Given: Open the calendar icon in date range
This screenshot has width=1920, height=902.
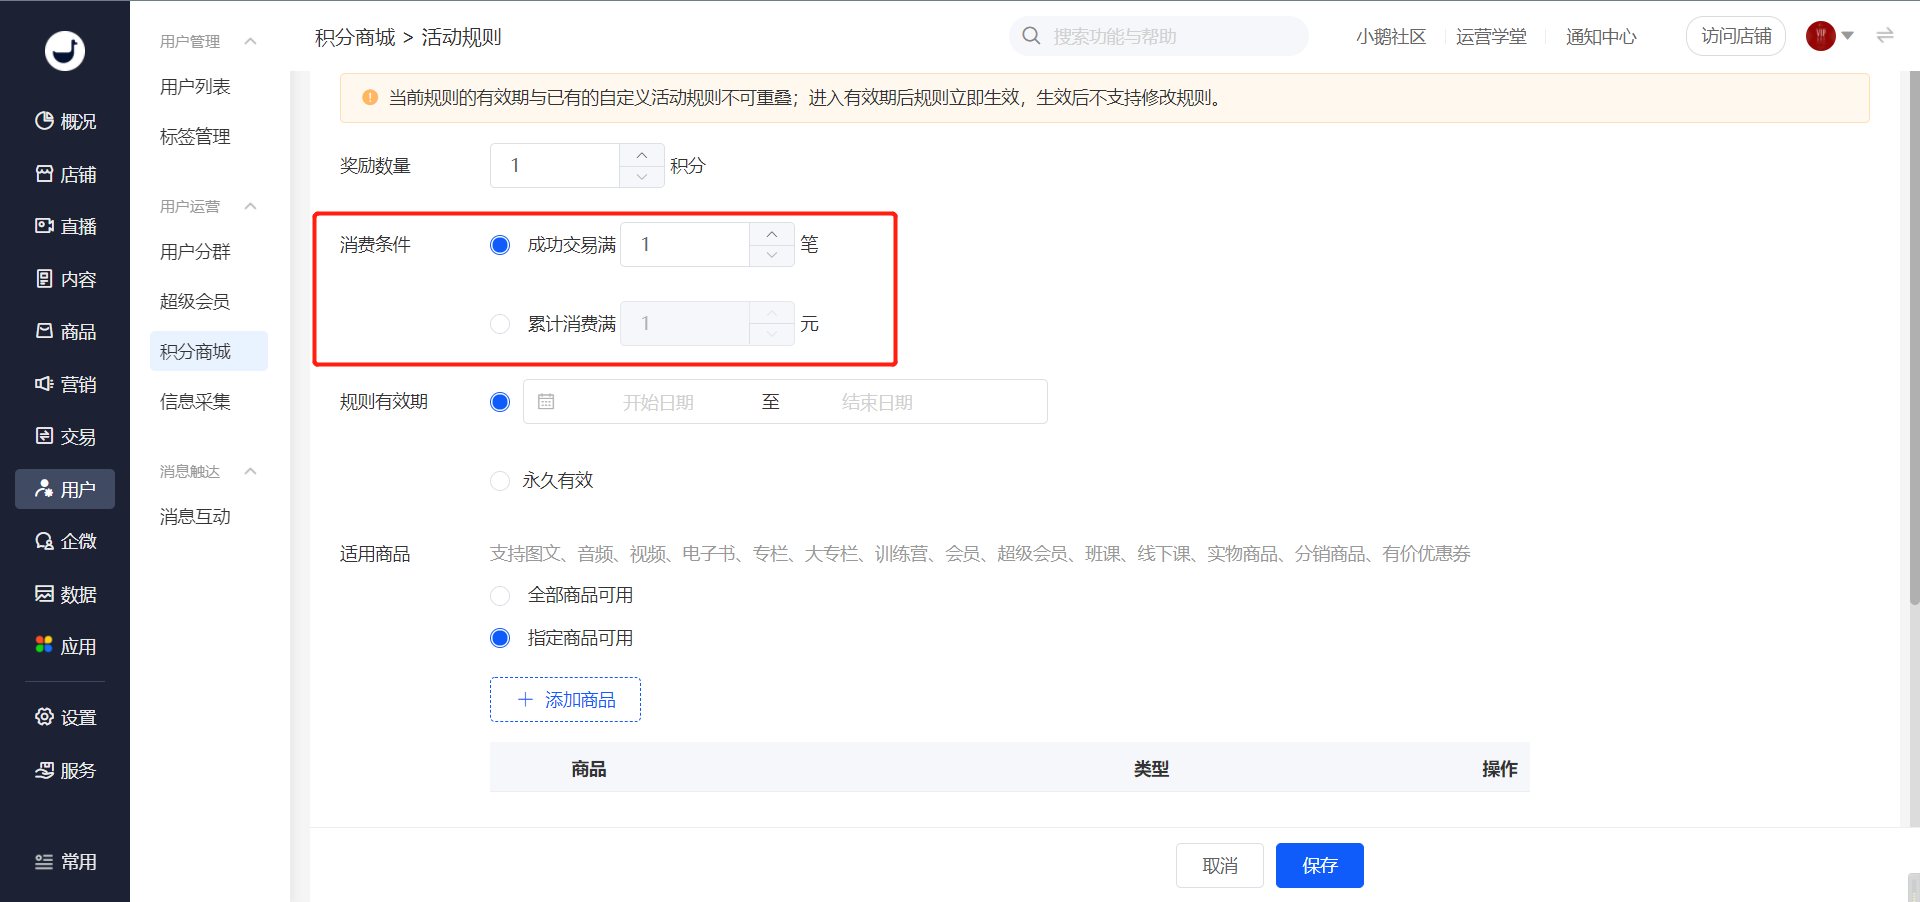Looking at the screenshot, I should [x=546, y=402].
